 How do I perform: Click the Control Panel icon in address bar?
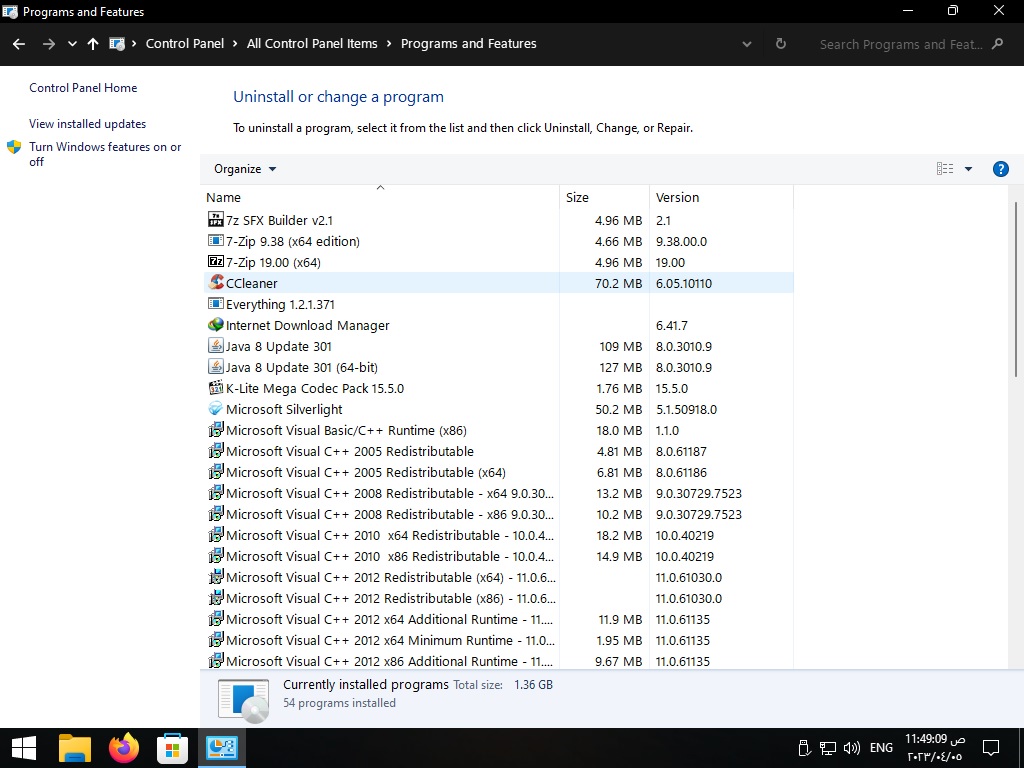(x=117, y=44)
